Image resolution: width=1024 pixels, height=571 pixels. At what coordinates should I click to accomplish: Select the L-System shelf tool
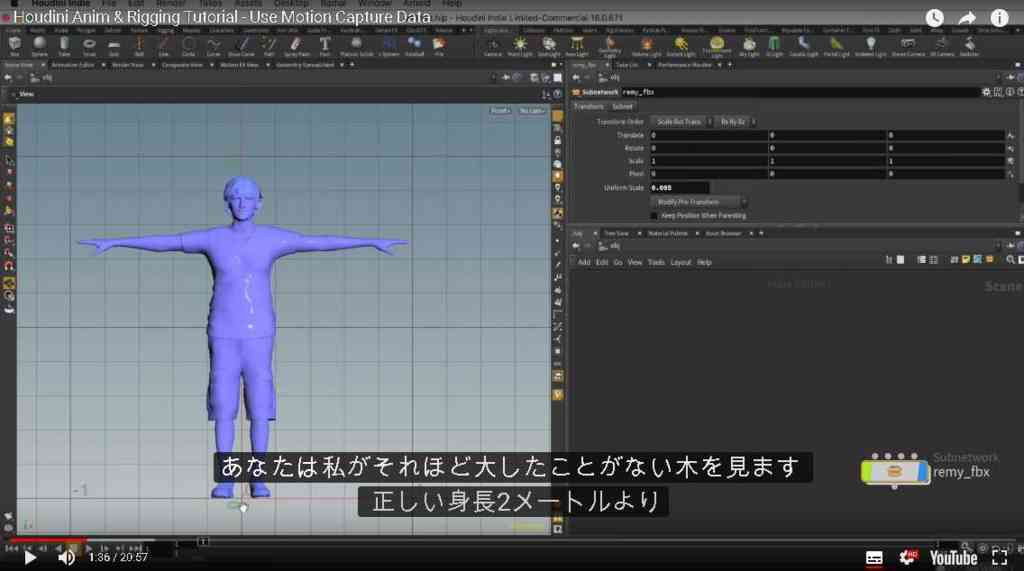tap(389, 46)
